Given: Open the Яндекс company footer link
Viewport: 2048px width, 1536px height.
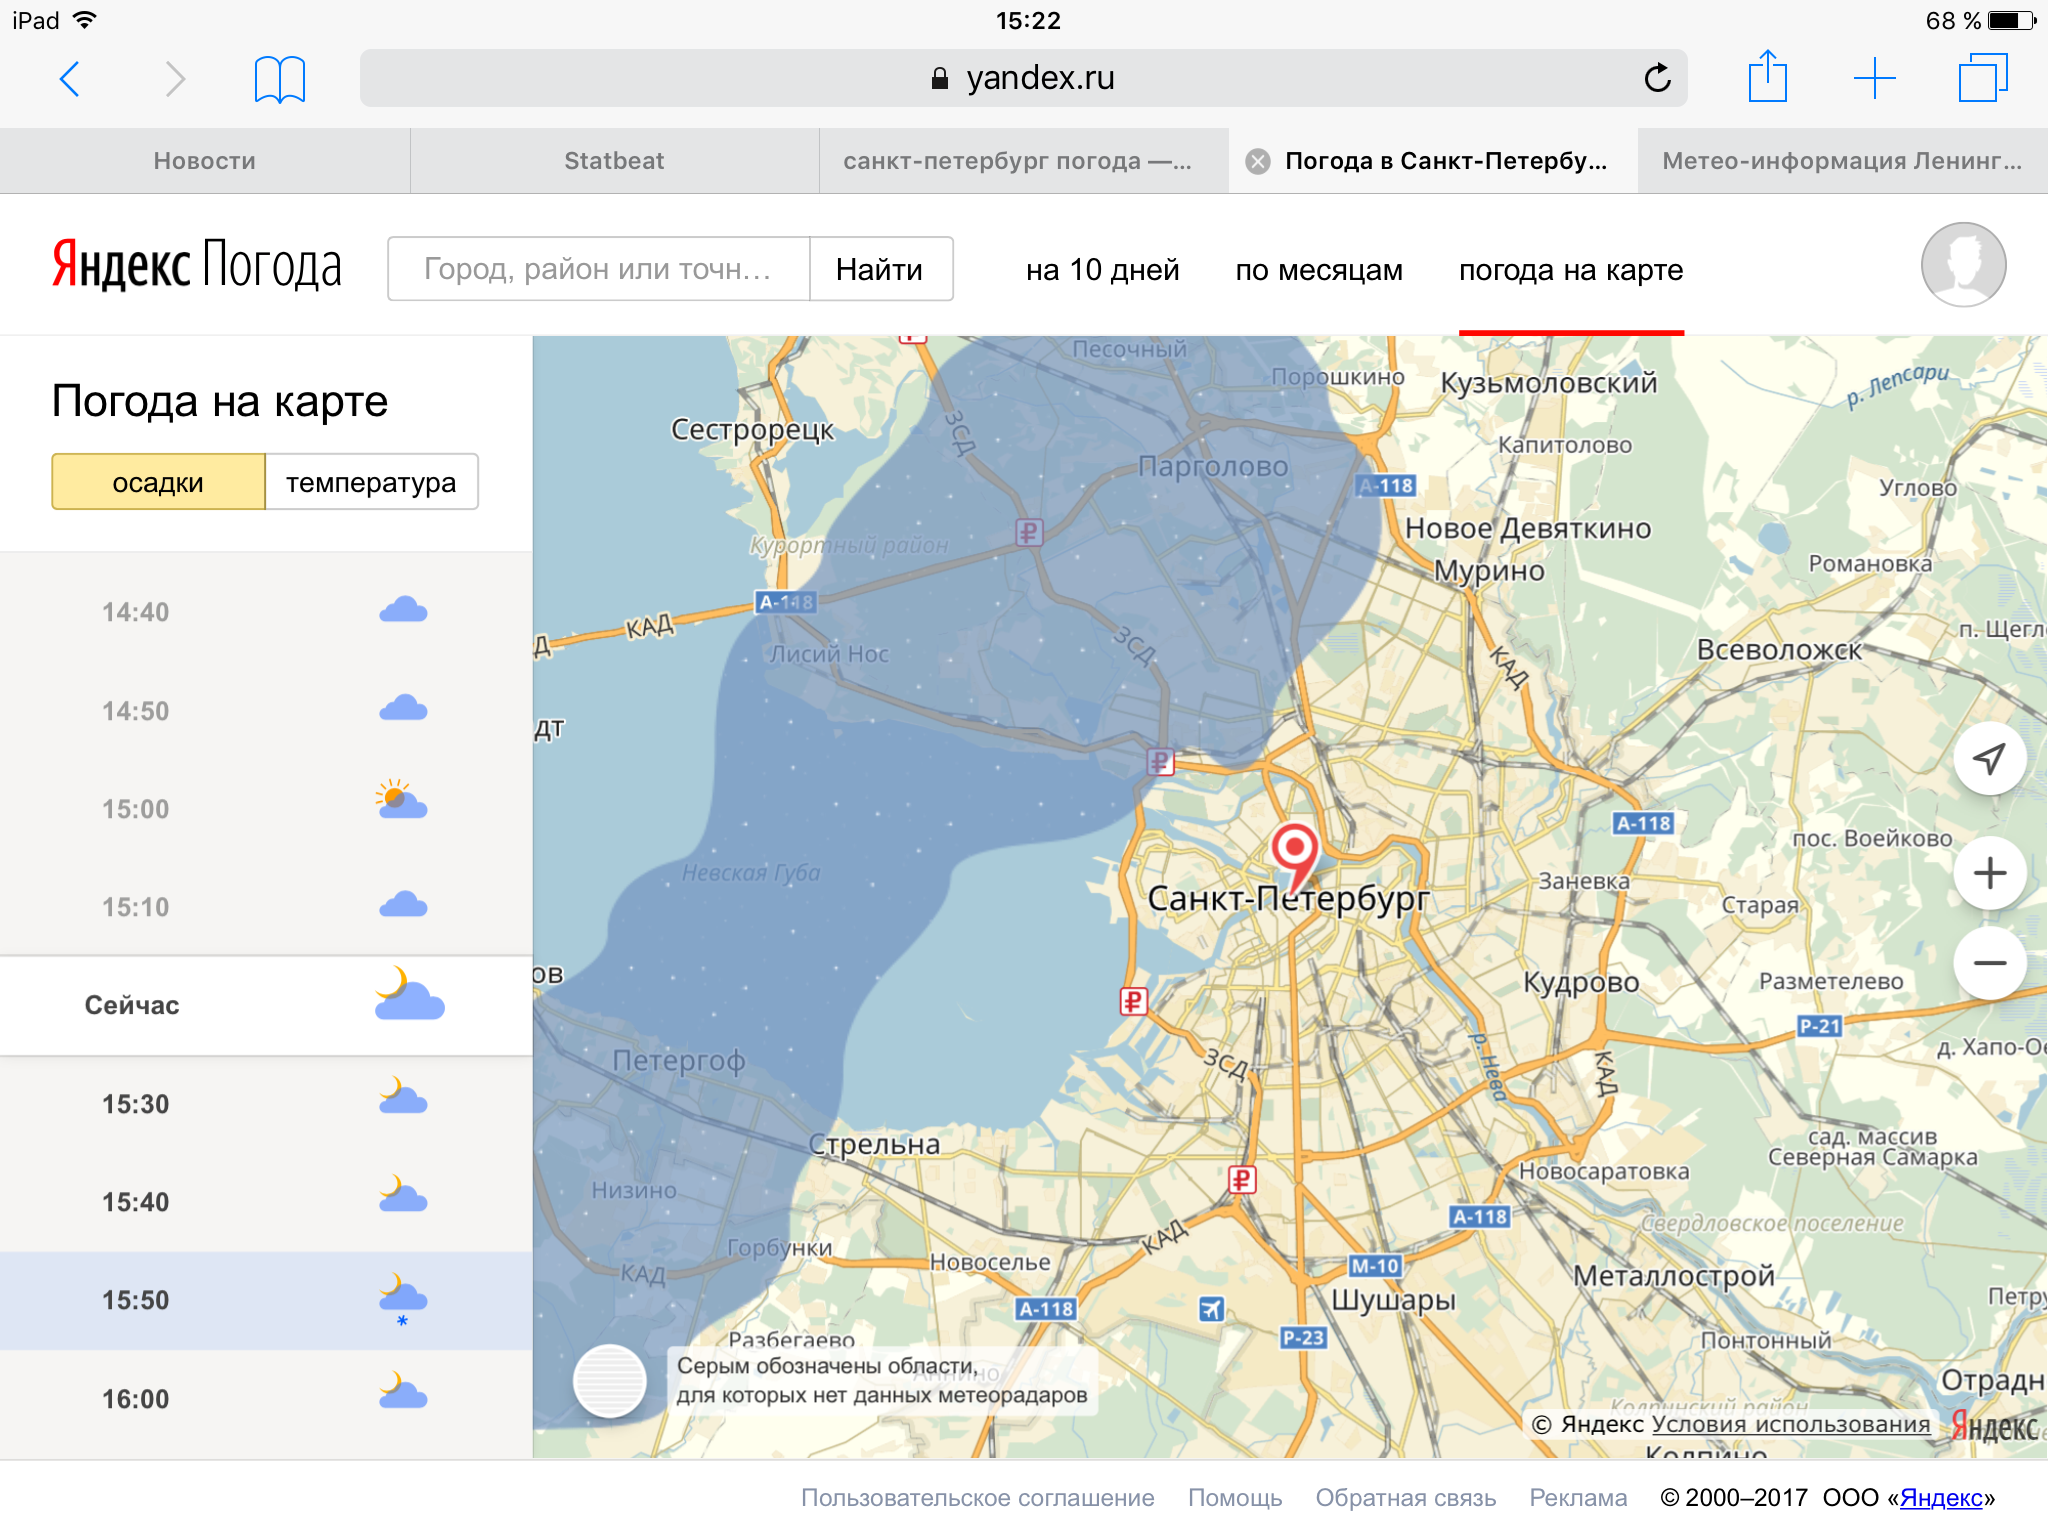Looking at the screenshot, I should click(1941, 1497).
